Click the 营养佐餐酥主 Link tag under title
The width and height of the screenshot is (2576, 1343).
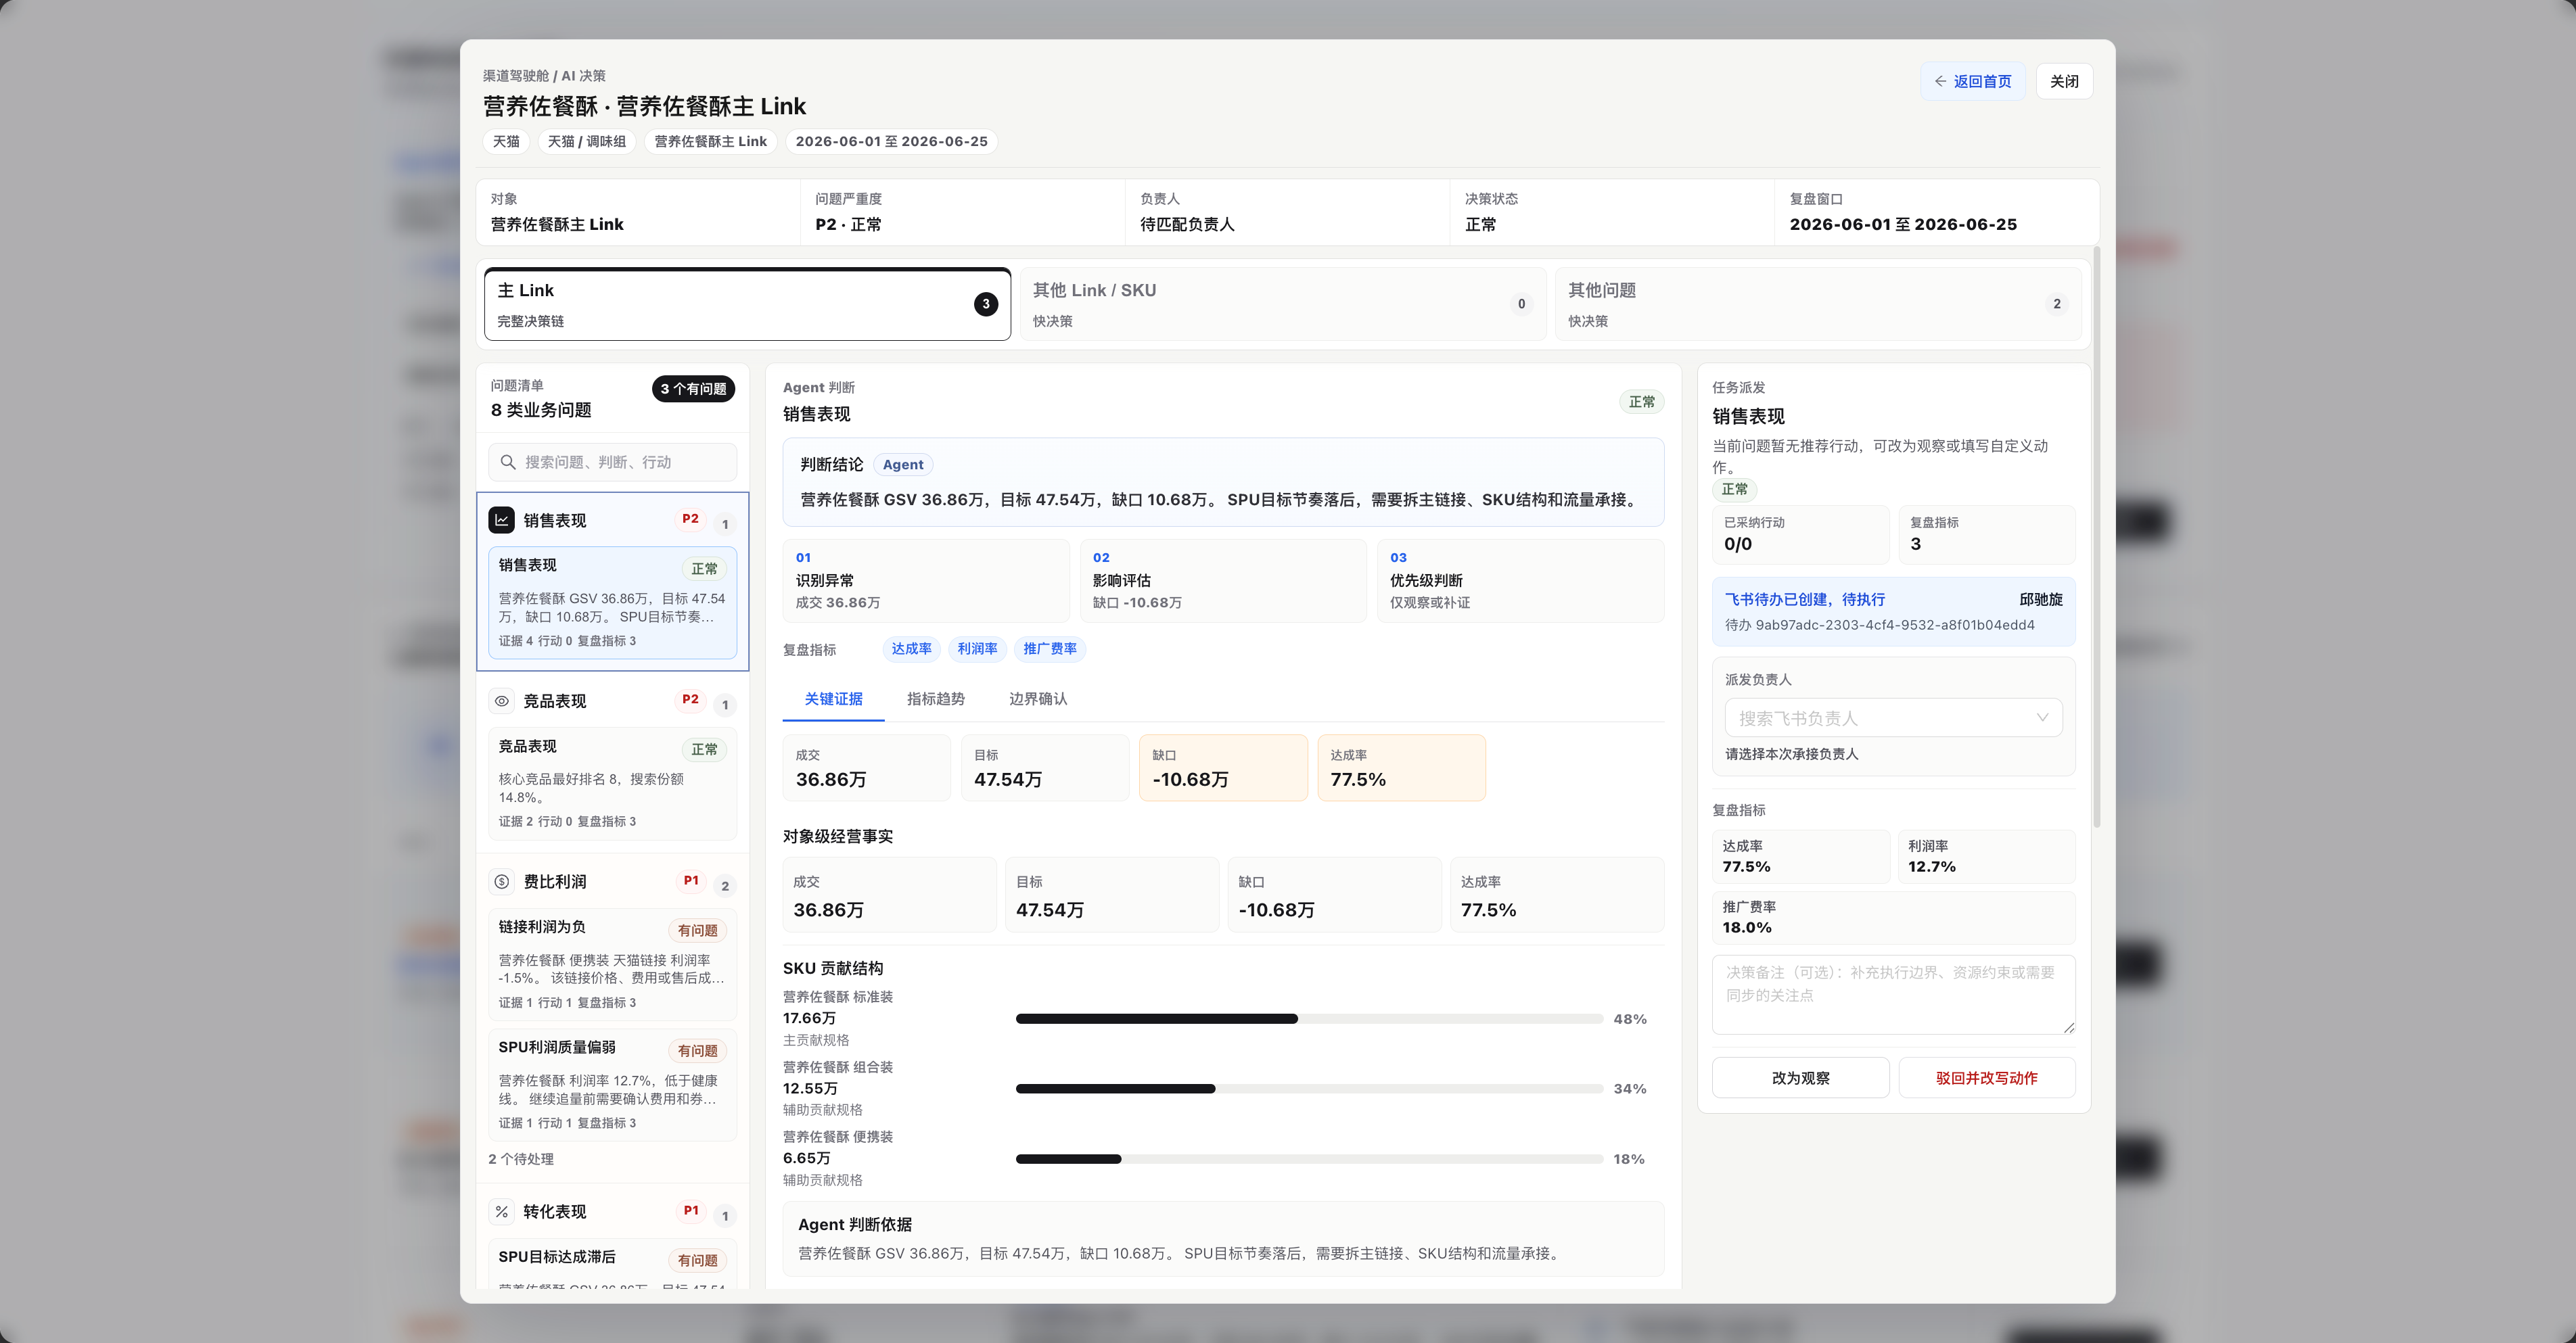[710, 142]
